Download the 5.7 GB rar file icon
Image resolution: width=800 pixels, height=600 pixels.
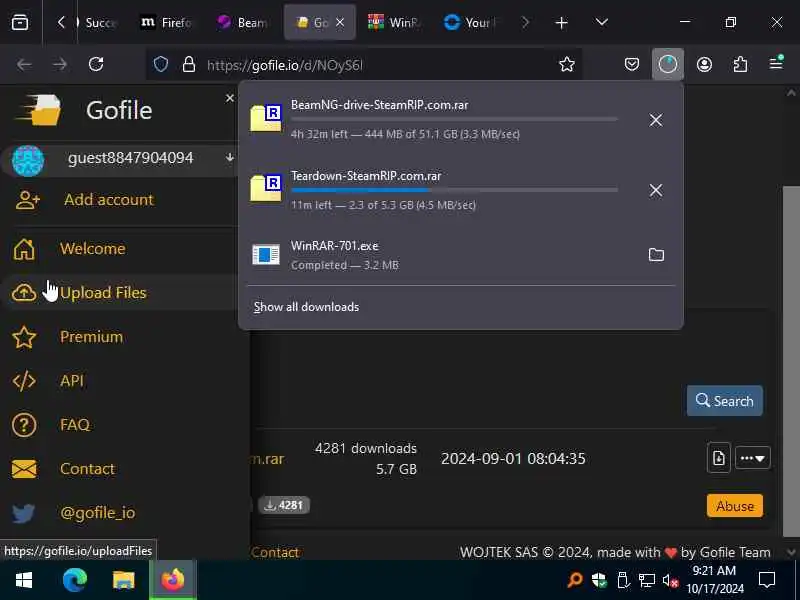coord(718,458)
